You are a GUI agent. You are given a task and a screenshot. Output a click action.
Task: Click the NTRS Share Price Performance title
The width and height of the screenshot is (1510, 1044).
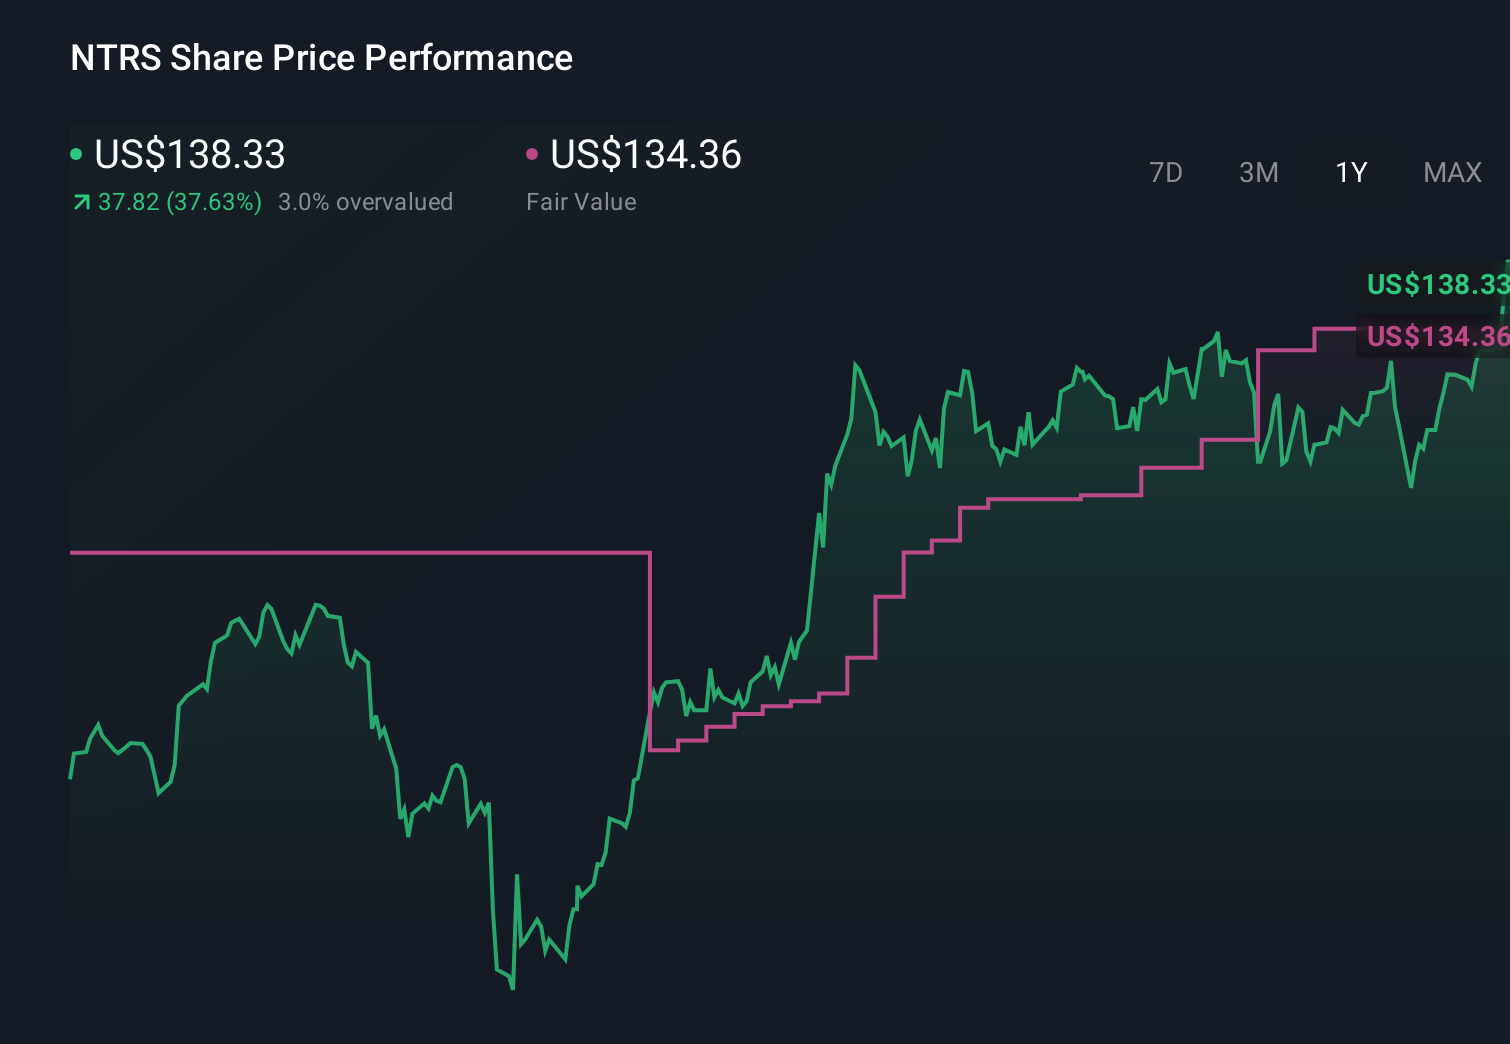tap(321, 58)
